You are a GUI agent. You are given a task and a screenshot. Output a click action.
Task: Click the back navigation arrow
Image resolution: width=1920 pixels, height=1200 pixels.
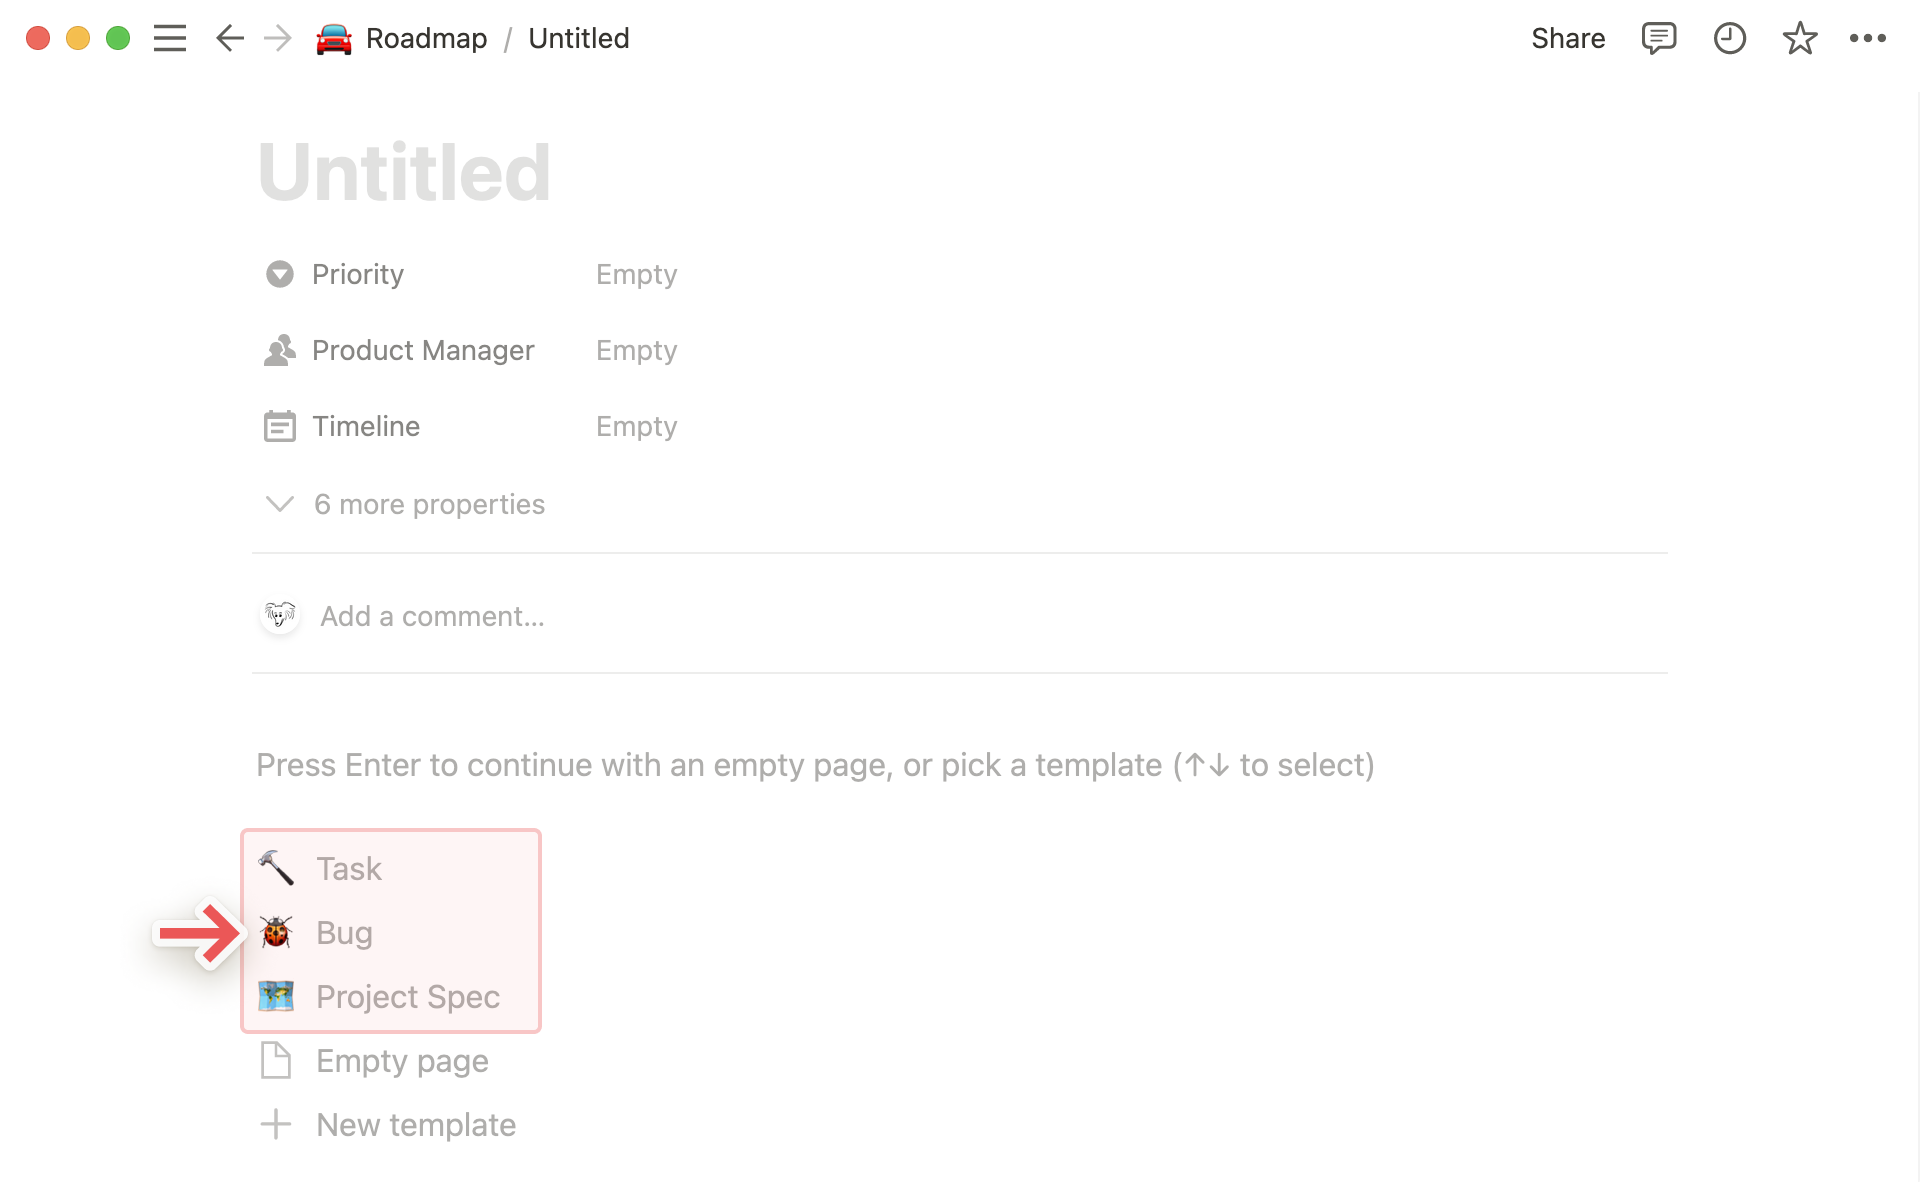[x=228, y=37]
